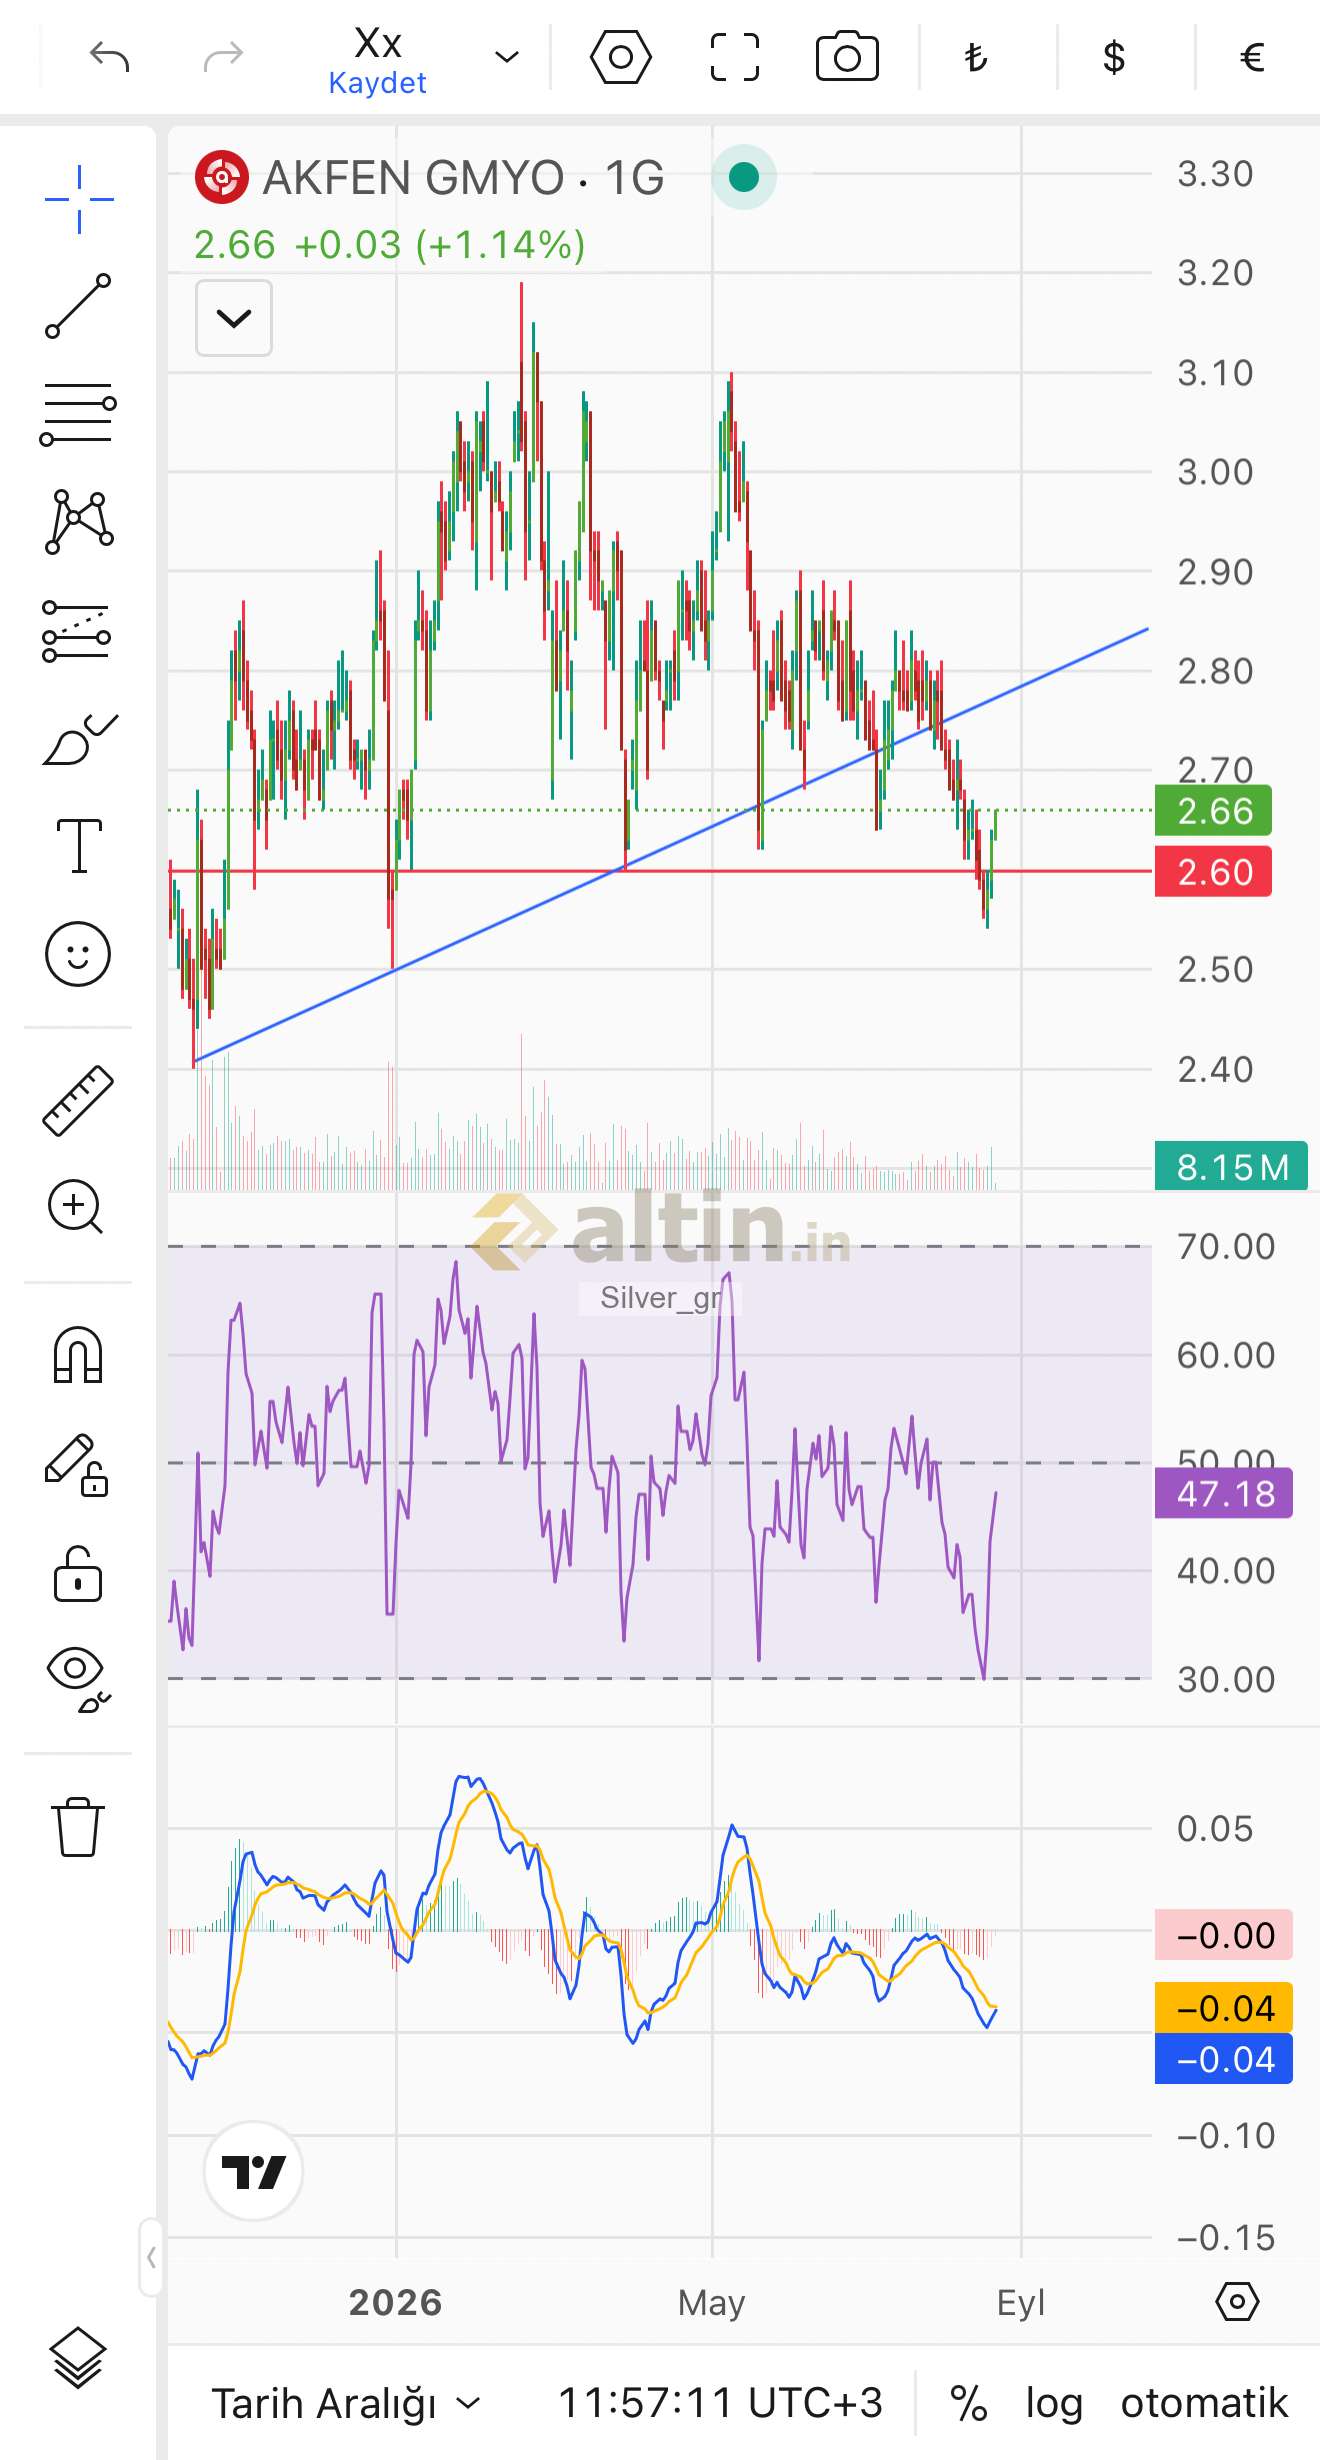The height and width of the screenshot is (2460, 1320).
Task: Click the blue -0.04 MACD label
Action: (1224, 2059)
